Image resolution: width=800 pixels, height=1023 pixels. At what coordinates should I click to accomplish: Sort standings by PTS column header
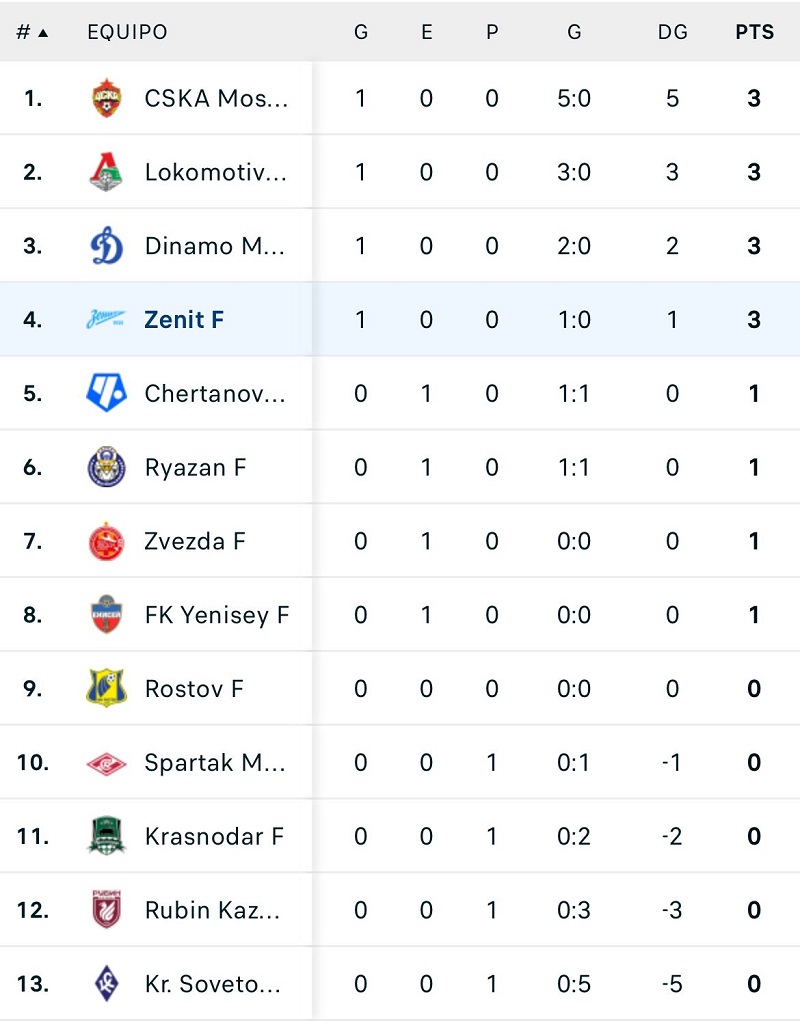[754, 32]
